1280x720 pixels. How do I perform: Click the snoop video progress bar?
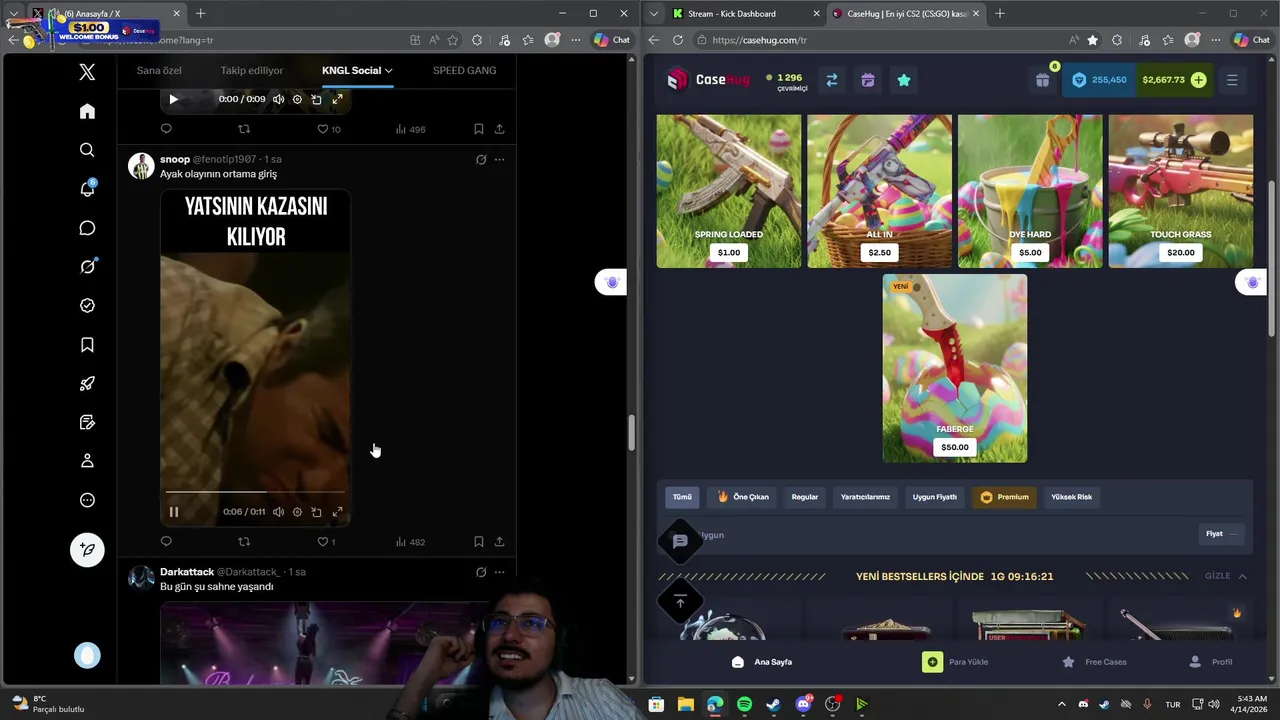coord(255,492)
